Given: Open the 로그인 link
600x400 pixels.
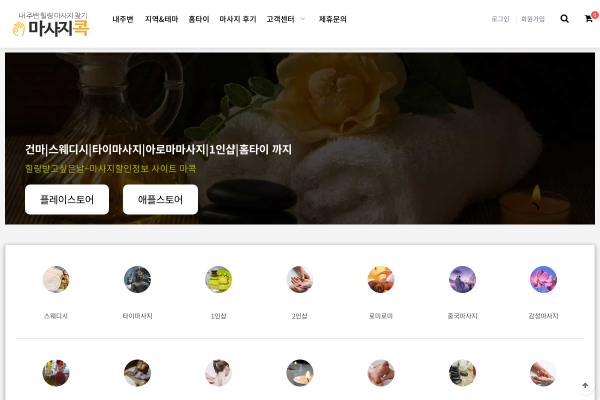Looking at the screenshot, I should (x=500, y=19).
